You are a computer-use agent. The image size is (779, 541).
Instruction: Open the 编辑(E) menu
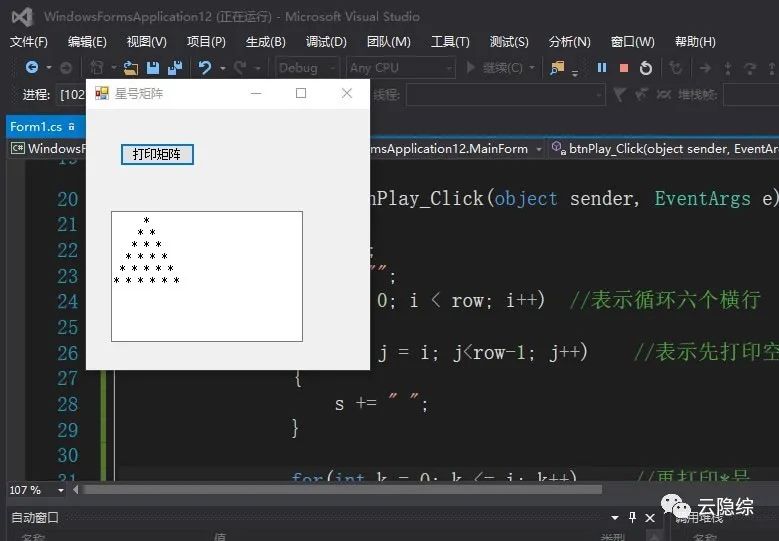[x=87, y=42]
